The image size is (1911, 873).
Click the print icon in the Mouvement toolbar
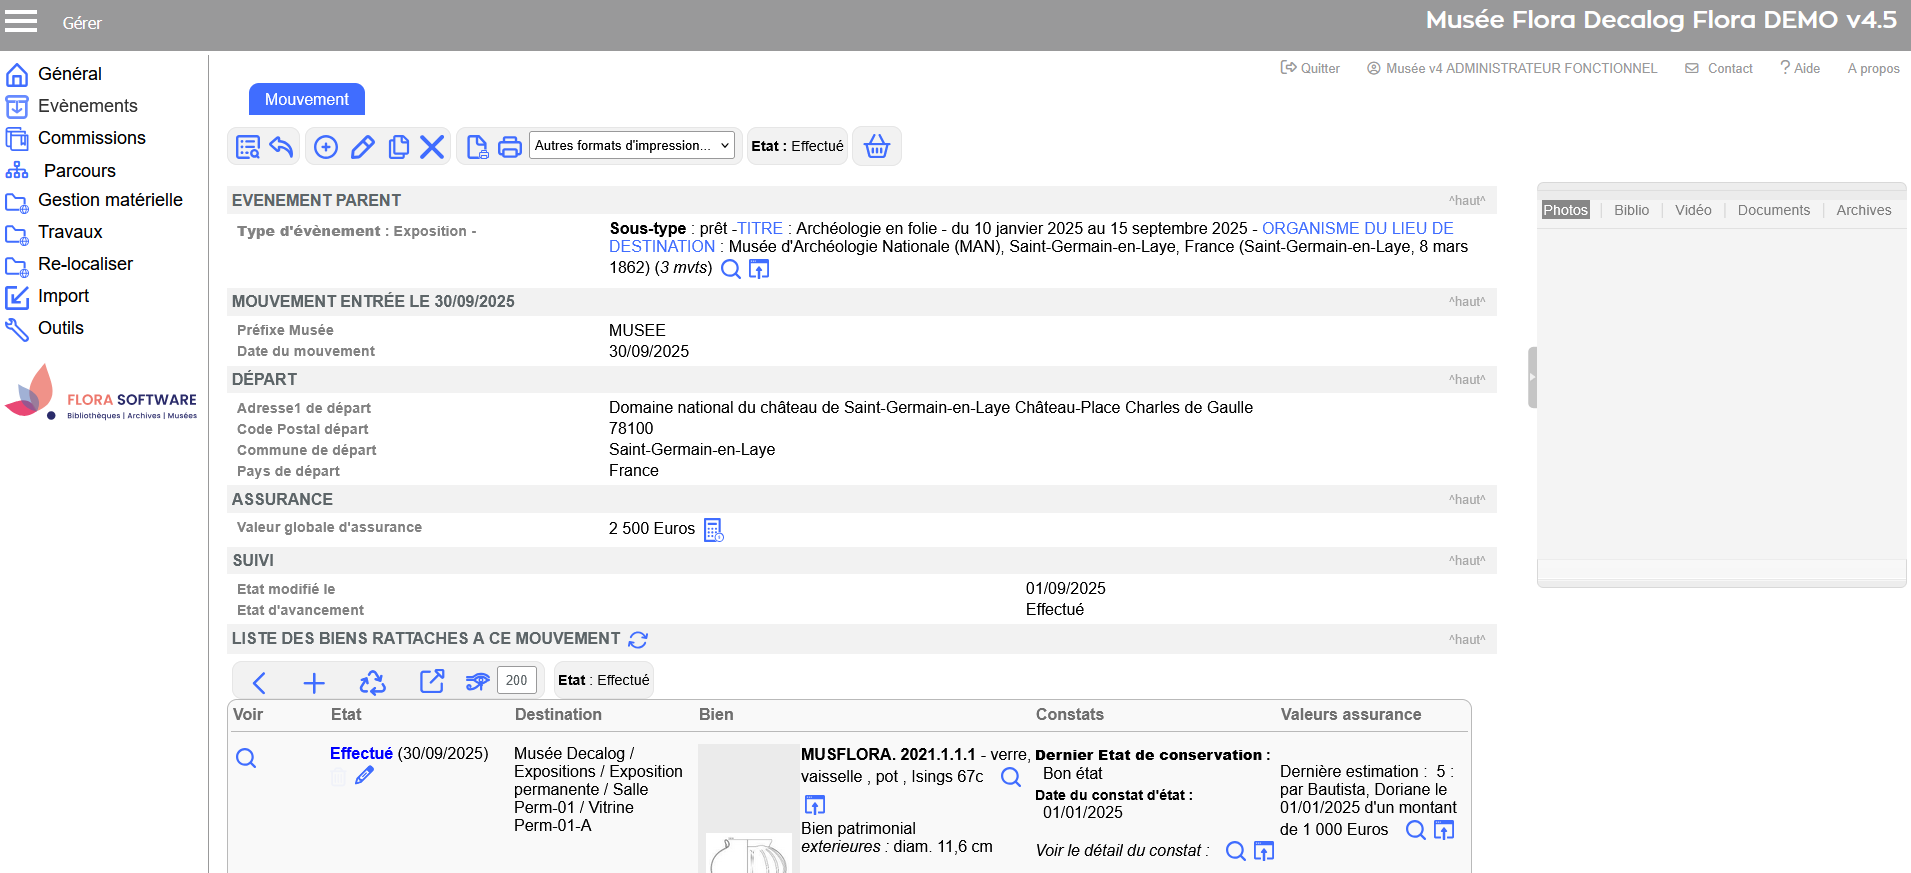510,147
